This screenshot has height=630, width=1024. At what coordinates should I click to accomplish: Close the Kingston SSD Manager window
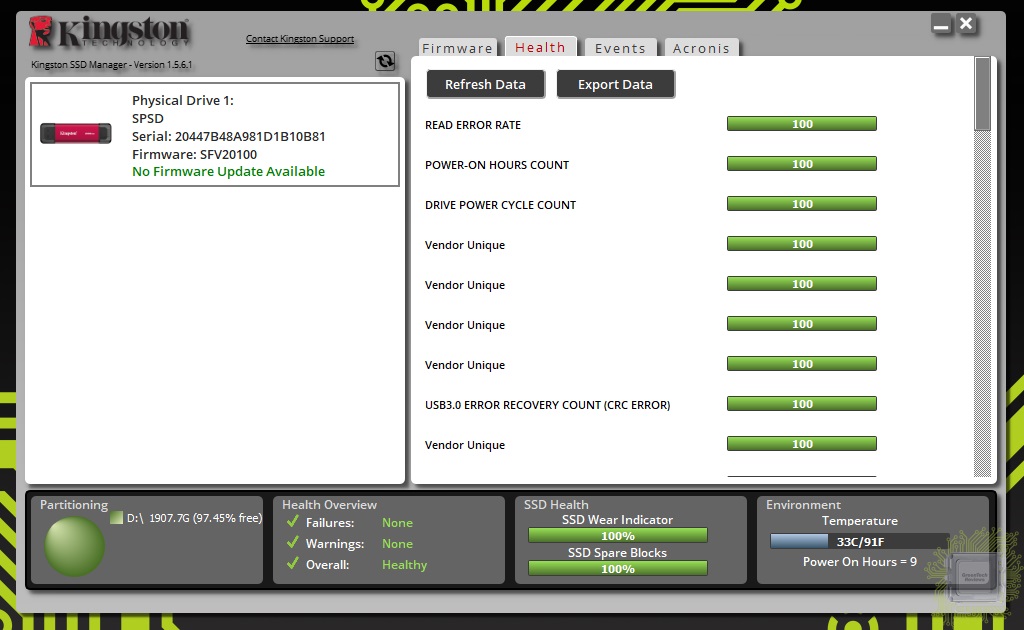[966, 24]
